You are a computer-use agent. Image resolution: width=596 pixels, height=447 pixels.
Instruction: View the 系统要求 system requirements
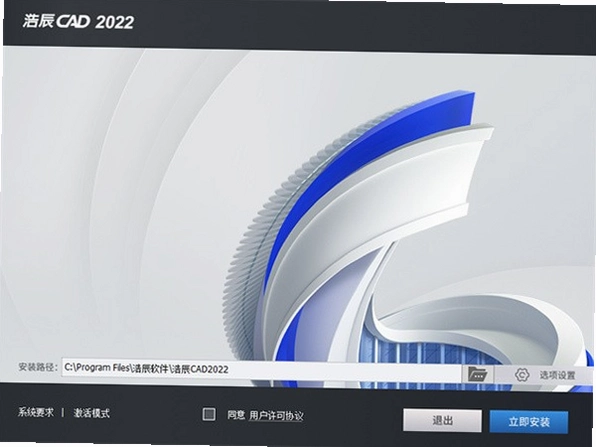[x=36, y=412]
